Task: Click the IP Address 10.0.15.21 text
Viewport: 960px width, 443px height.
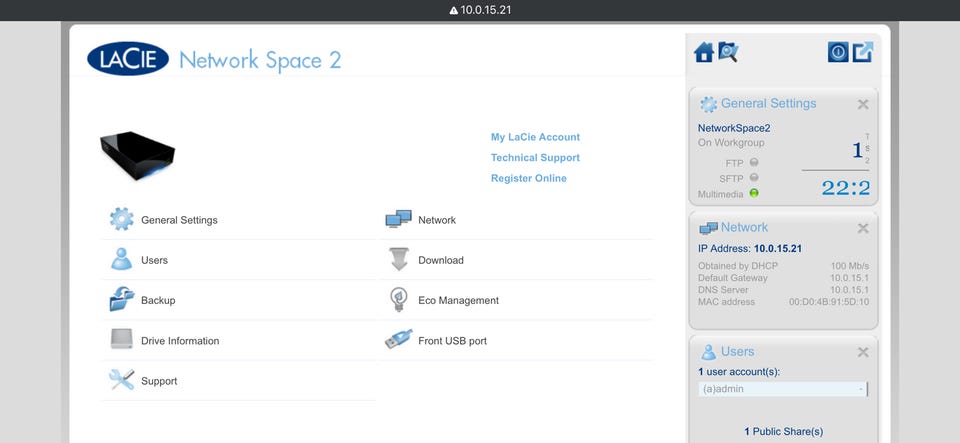Action: point(749,248)
